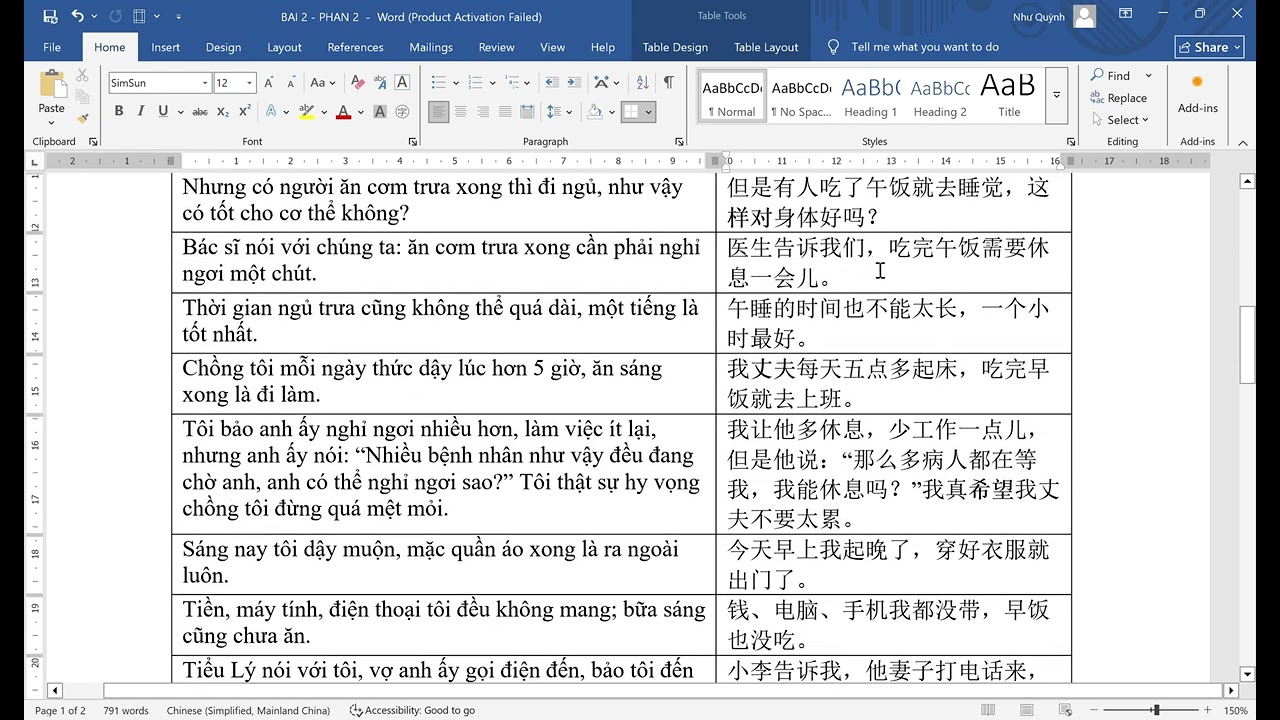
Task: Toggle italic formatting
Action: pyautogui.click(x=140, y=112)
